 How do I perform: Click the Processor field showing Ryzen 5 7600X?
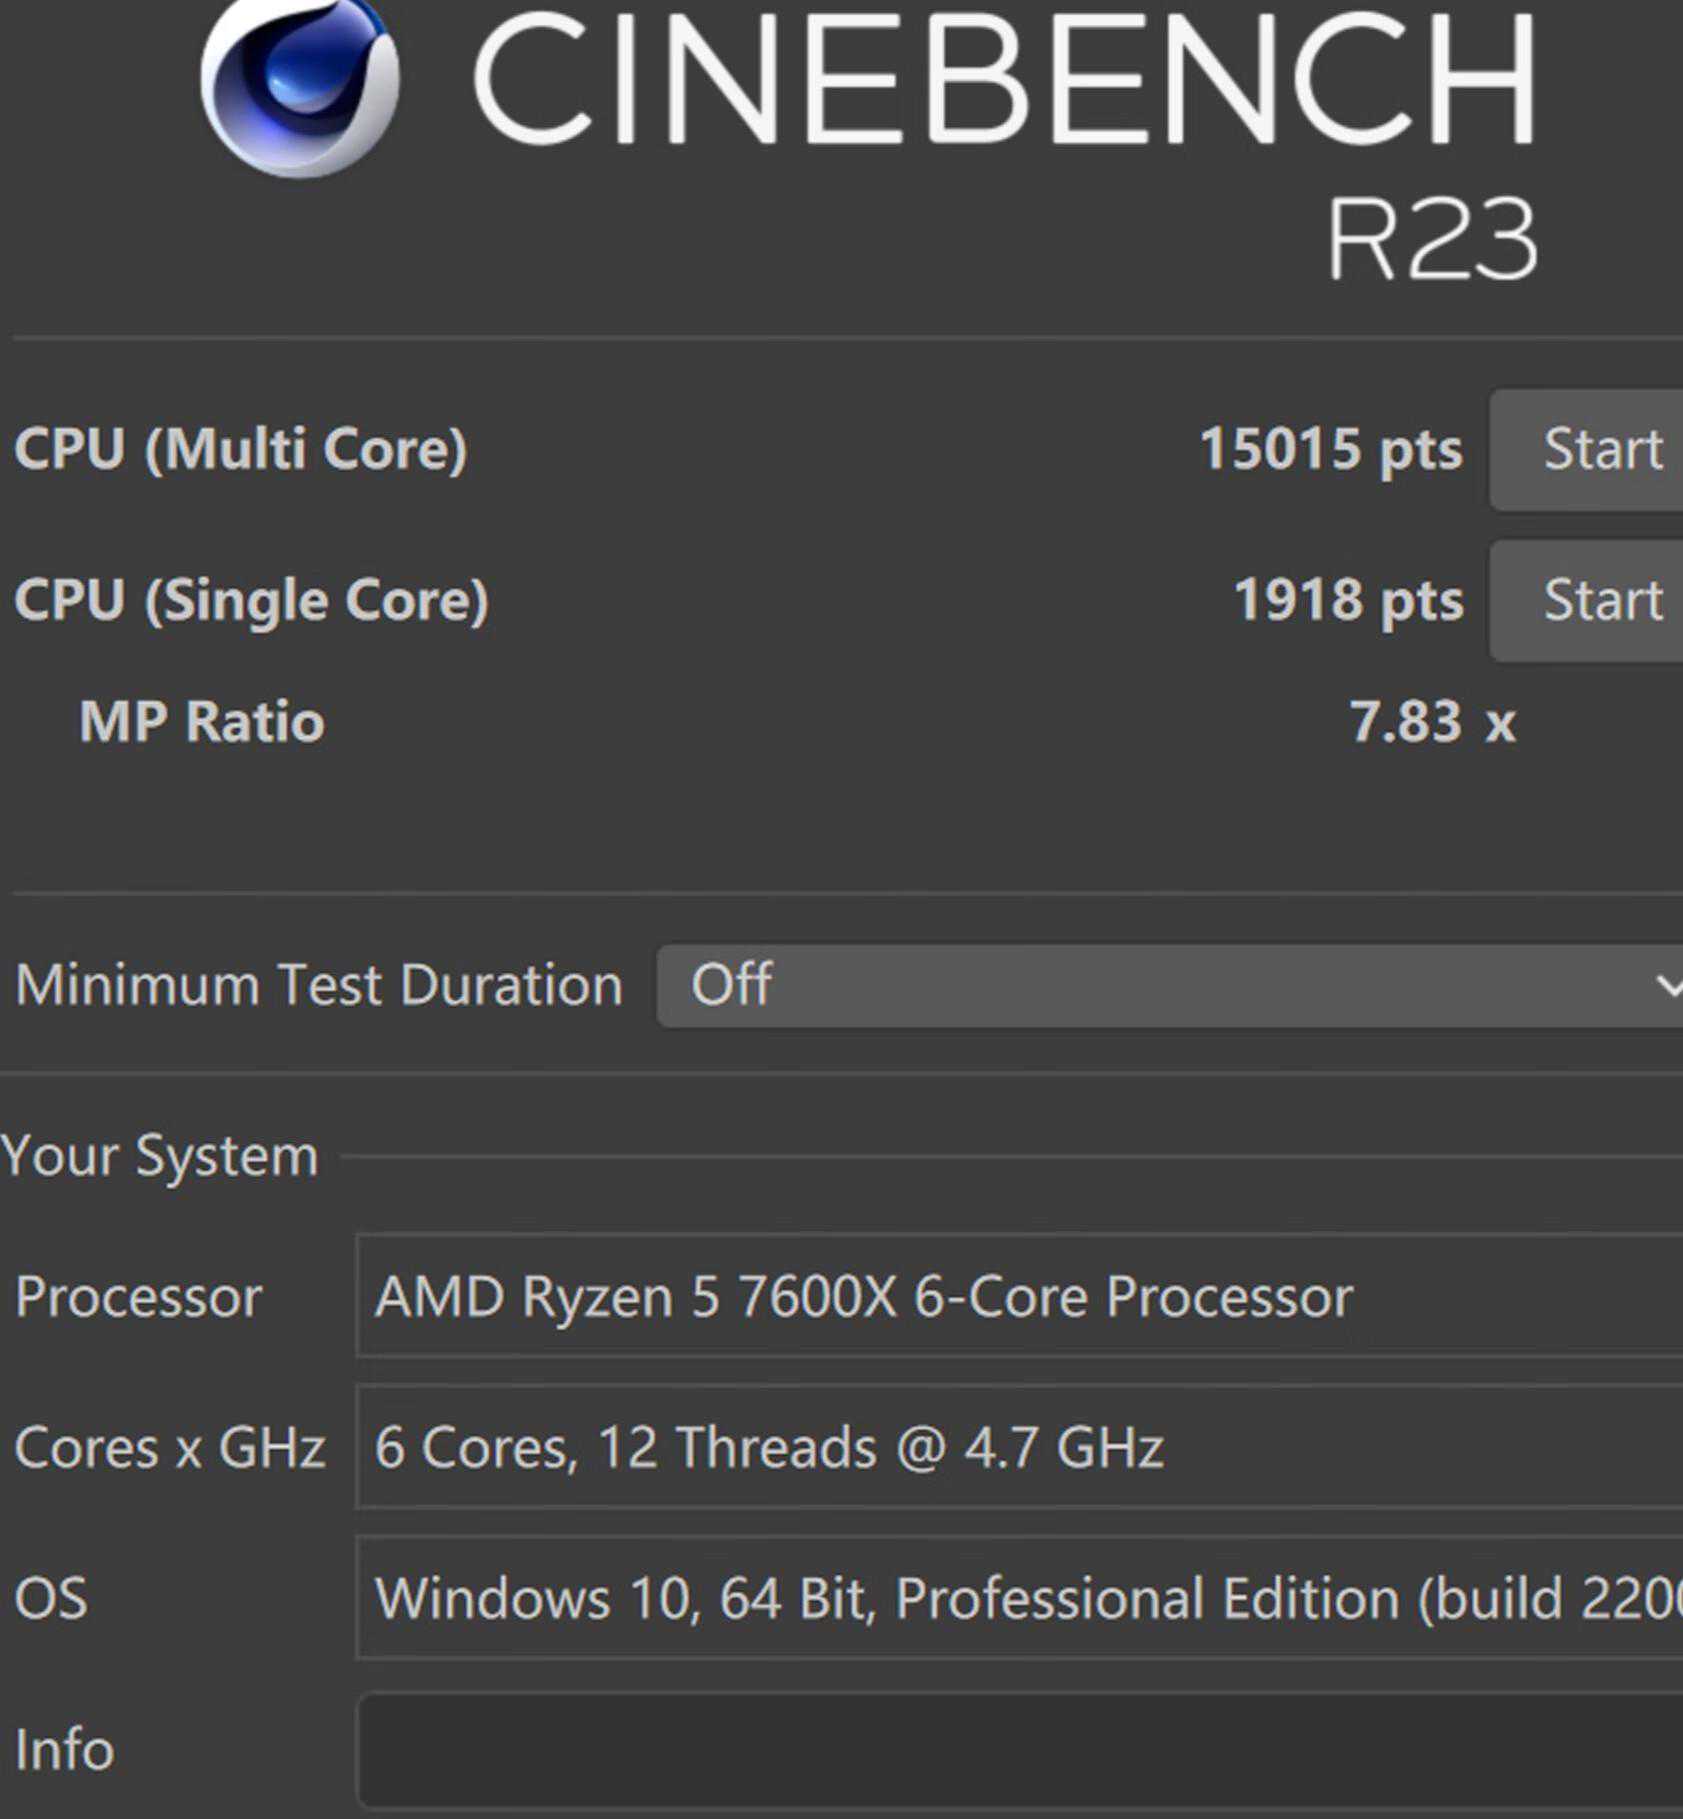[1018, 1297]
